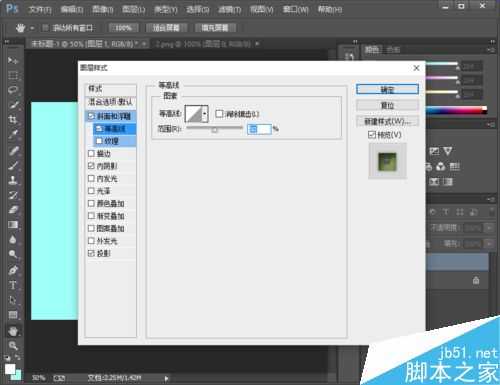Image resolution: width=500 pixels, height=385 pixels.
Task: Select the Crop tool
Action: coord(13,120)
